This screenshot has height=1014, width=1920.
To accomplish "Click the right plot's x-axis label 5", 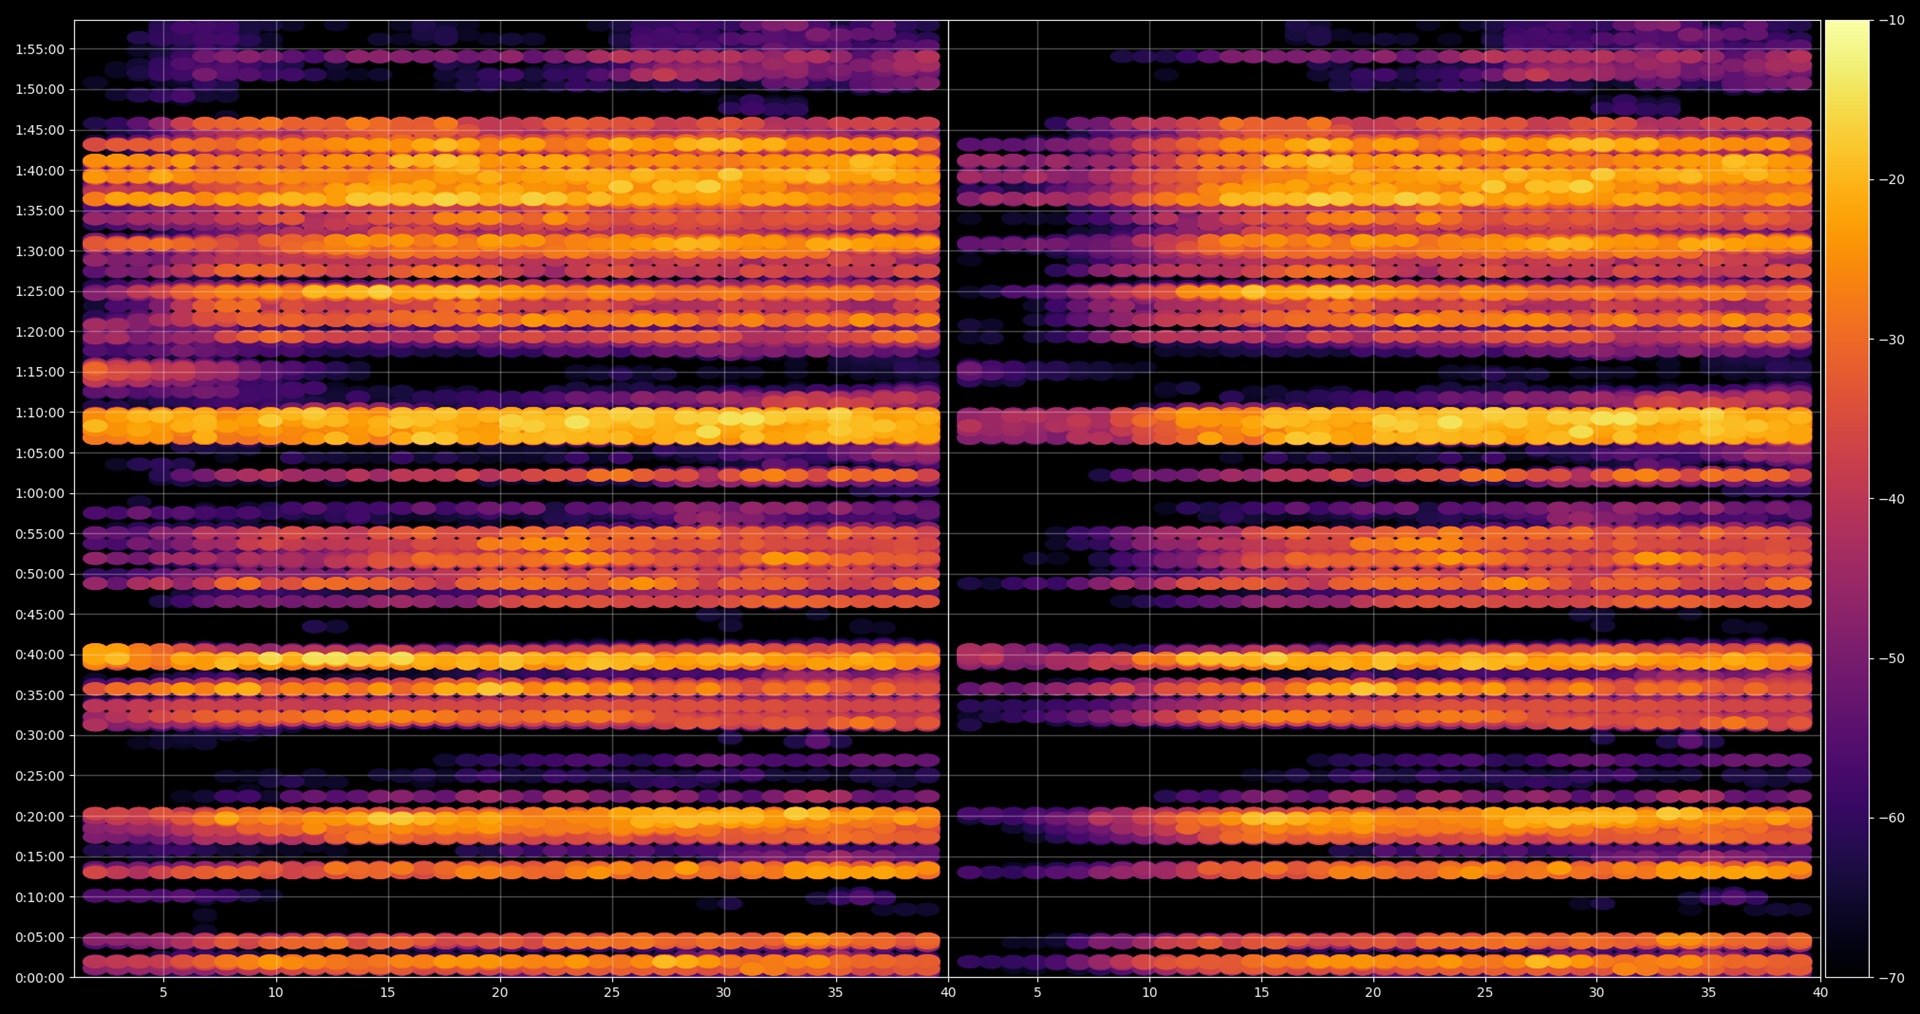I will coord(1037,992).
